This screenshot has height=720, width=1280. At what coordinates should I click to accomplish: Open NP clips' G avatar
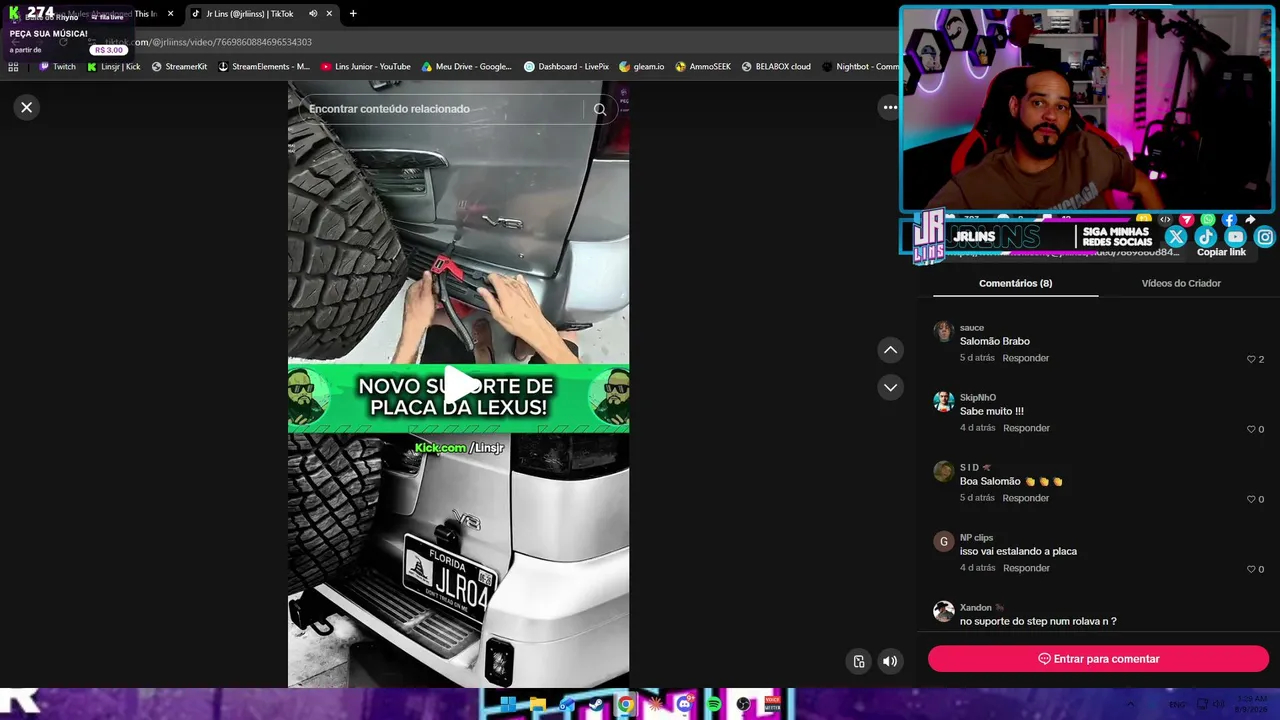(x=943, y=541)
